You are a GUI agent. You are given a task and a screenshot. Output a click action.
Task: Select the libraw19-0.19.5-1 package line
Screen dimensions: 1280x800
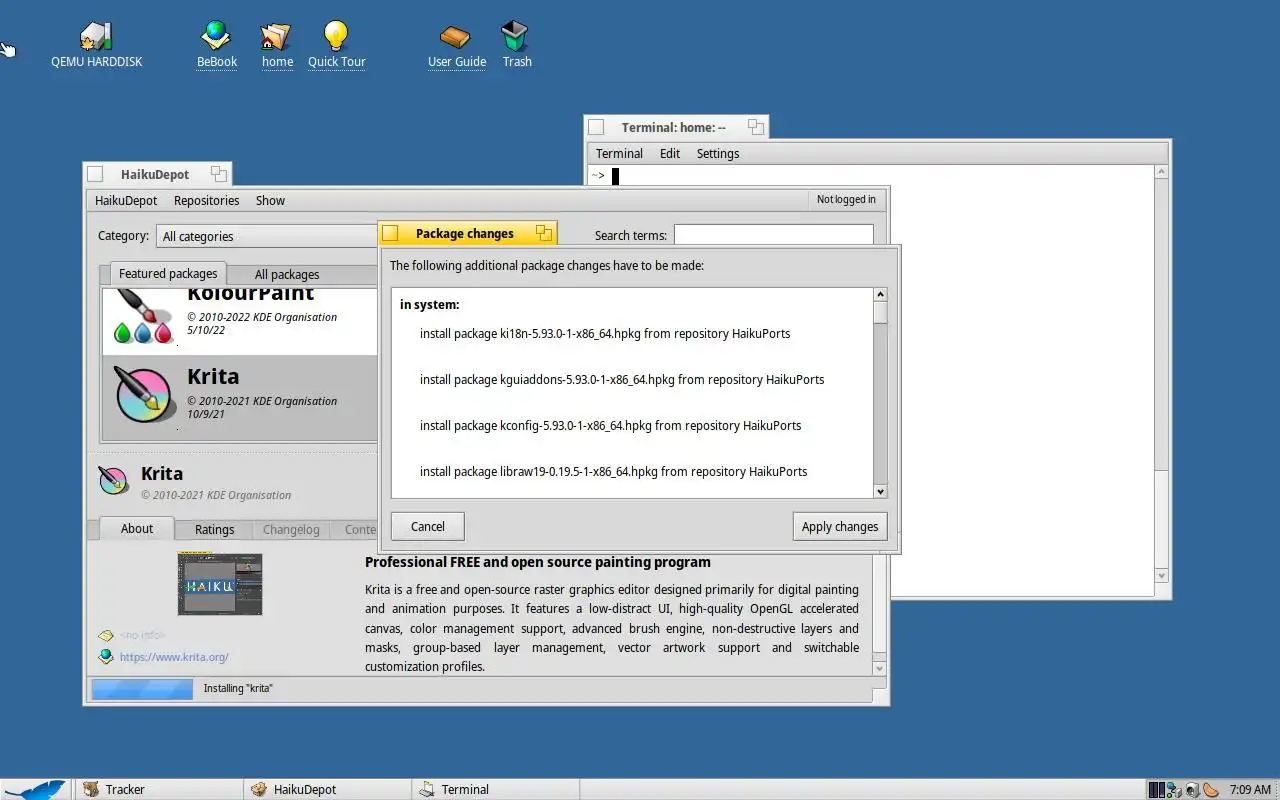click(x=613, y=471)
